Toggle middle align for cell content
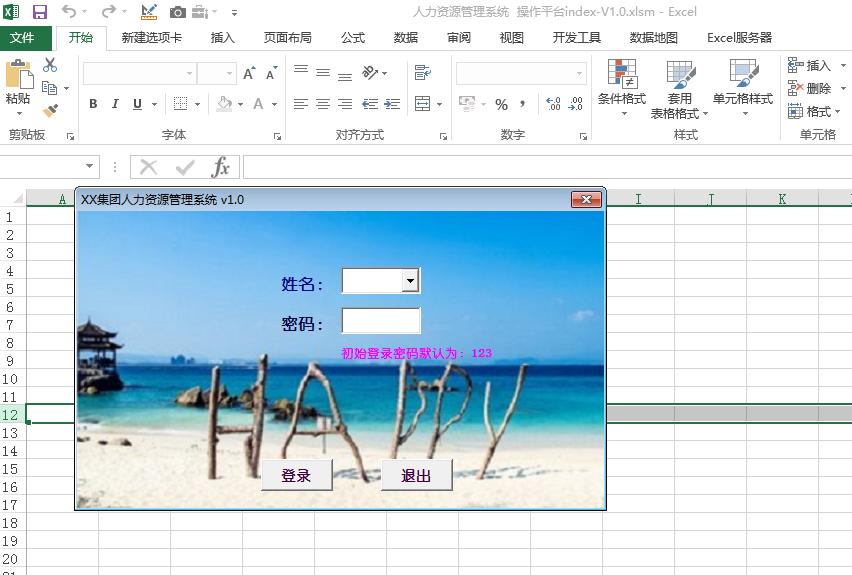This screenshot has width=852, height=575. tap(323, 72)
